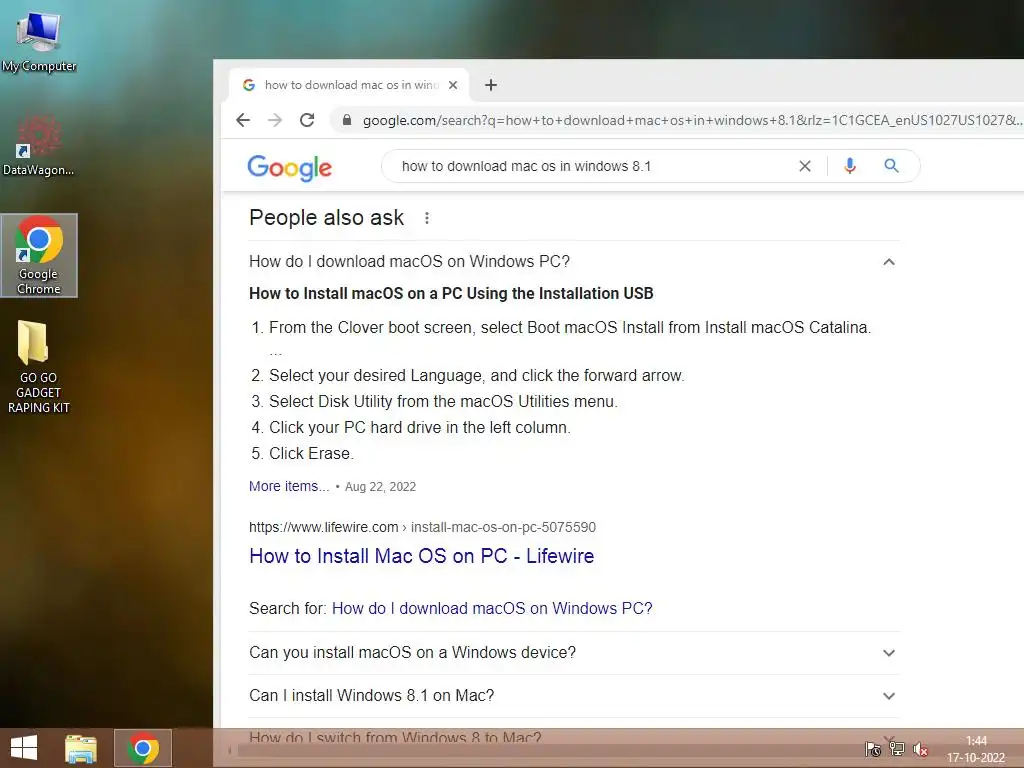
Task: Click step 'Select Disk Utility from the macOS Utilities menu'
Action: [x=443, y=401]
